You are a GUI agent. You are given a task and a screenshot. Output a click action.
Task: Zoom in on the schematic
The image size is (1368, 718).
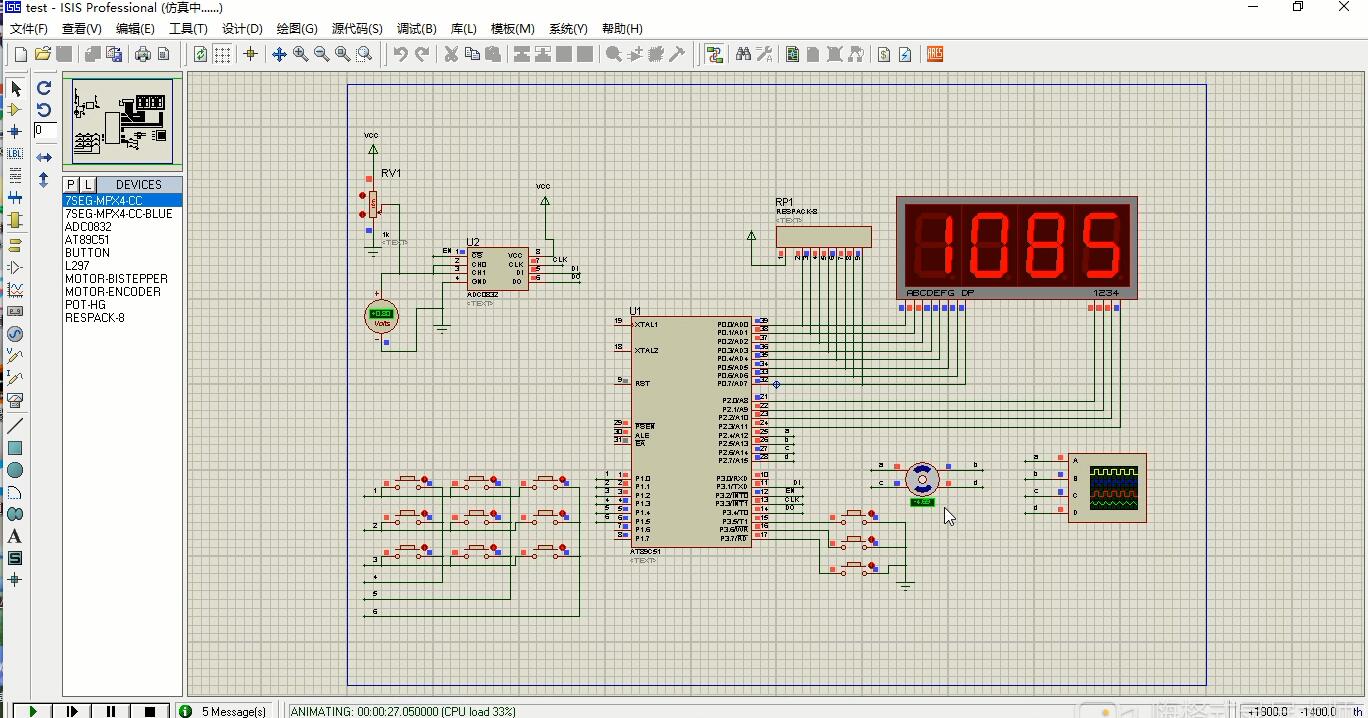(300, 54)
